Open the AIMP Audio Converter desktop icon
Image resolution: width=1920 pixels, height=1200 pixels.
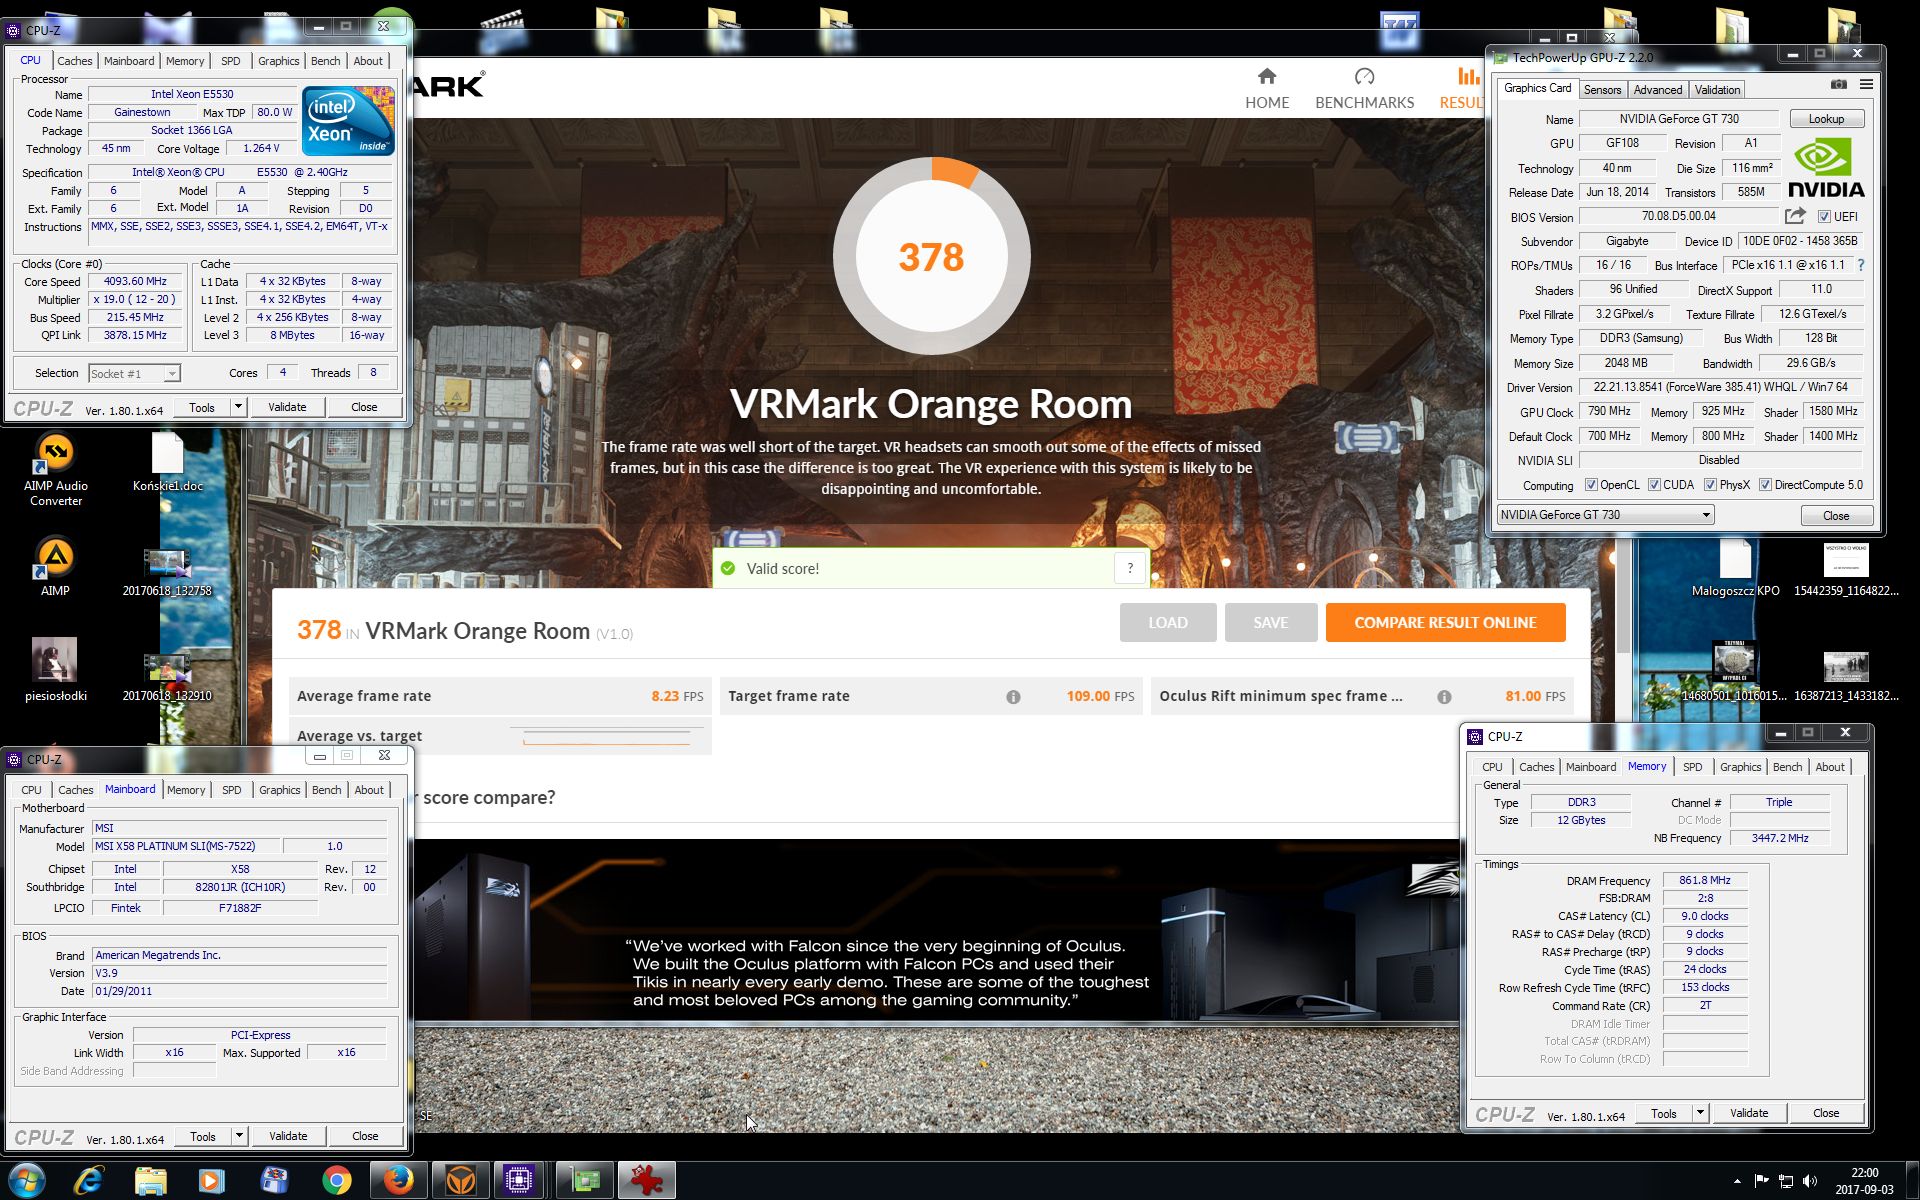[56, 469]
